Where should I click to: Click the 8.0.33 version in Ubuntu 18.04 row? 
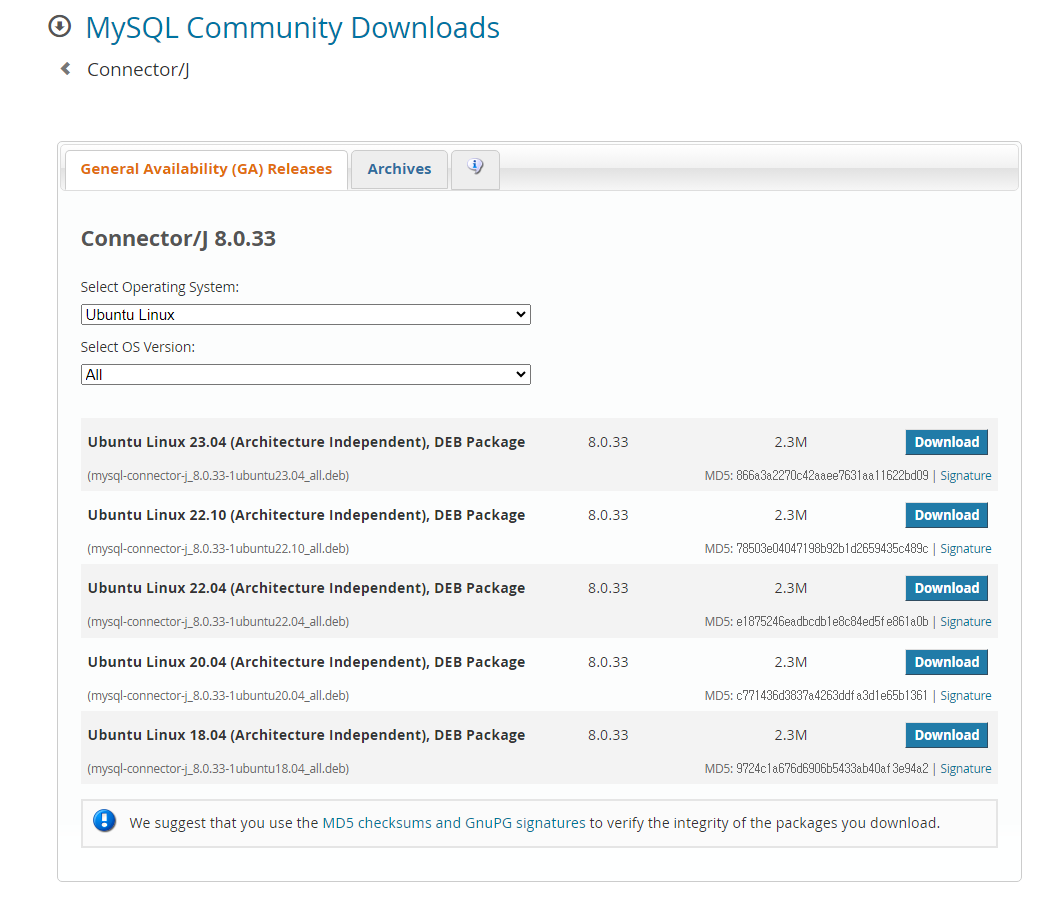[608, 736]
